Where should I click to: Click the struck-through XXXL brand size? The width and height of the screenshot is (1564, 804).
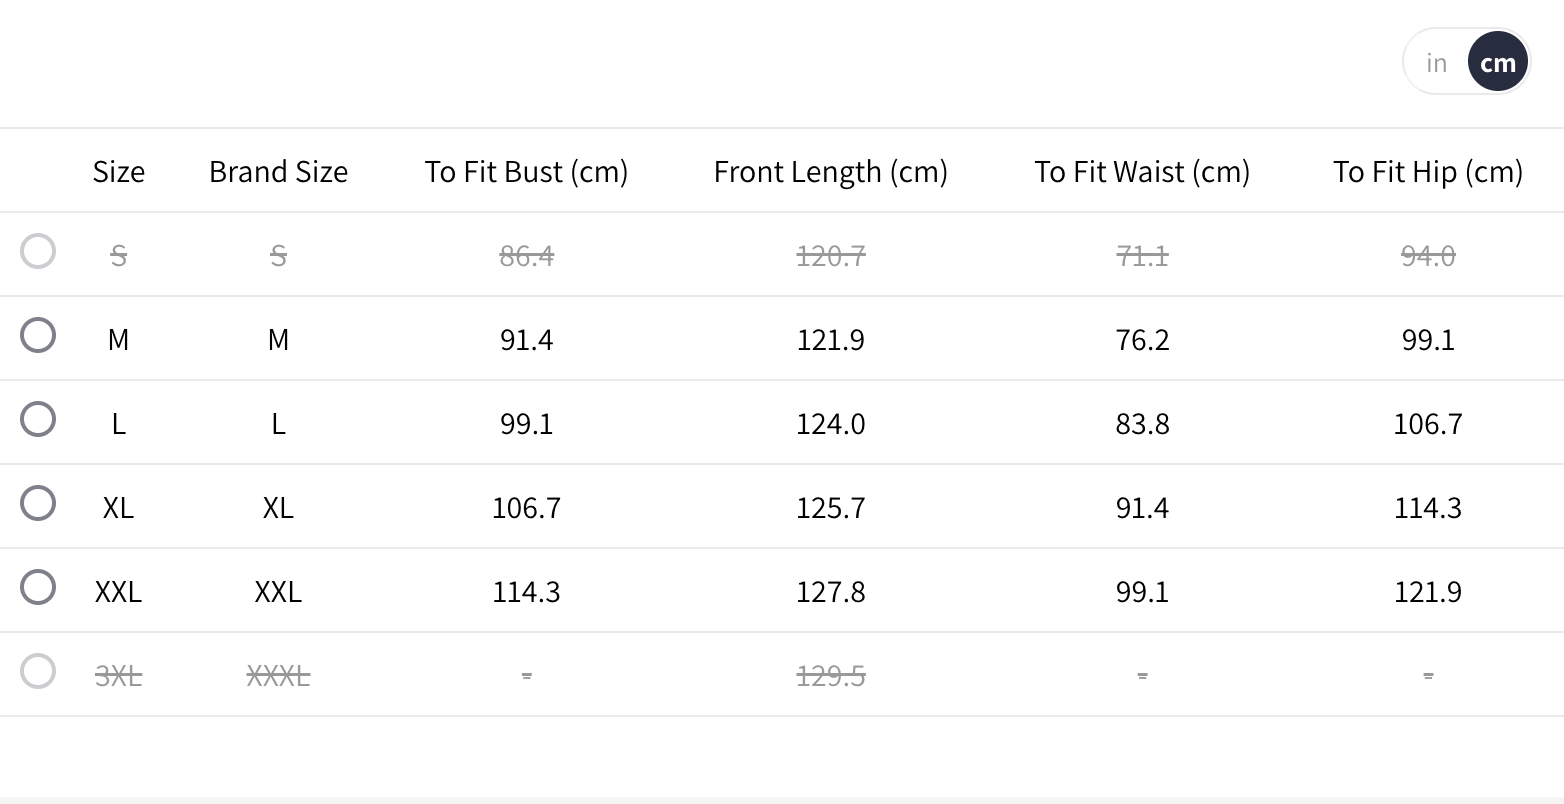(278, 676)
